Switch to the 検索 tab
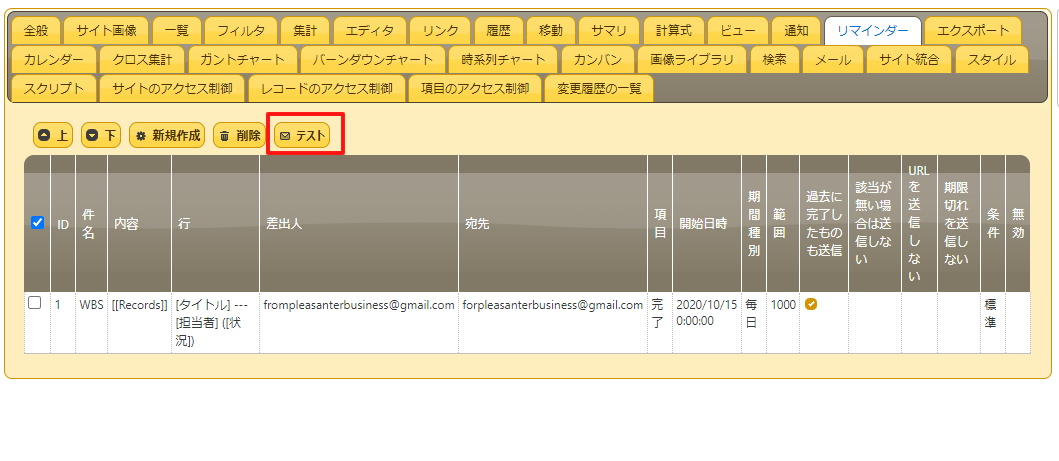The width and height of the screenshot is (1059, 461). pyautogui.click(x=774, y=59)
